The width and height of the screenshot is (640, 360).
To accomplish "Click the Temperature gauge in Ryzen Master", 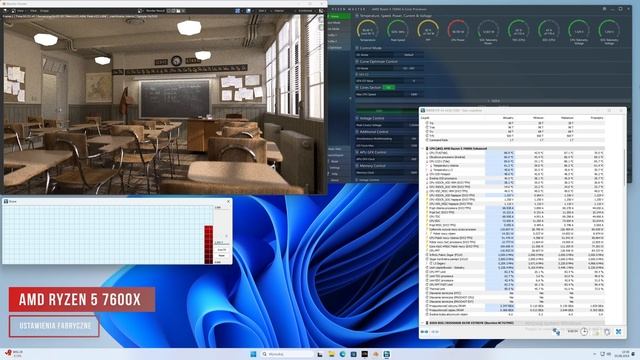I will 367,31.
